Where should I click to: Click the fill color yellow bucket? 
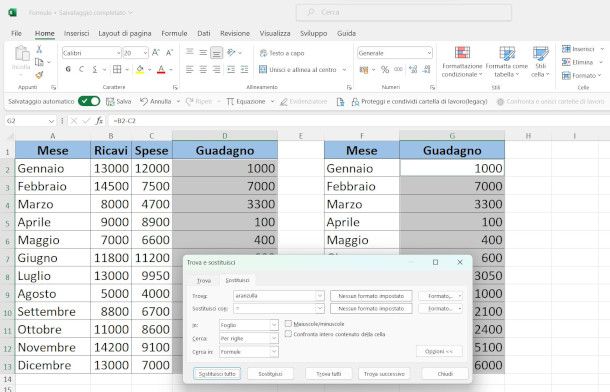pos(140,70)
